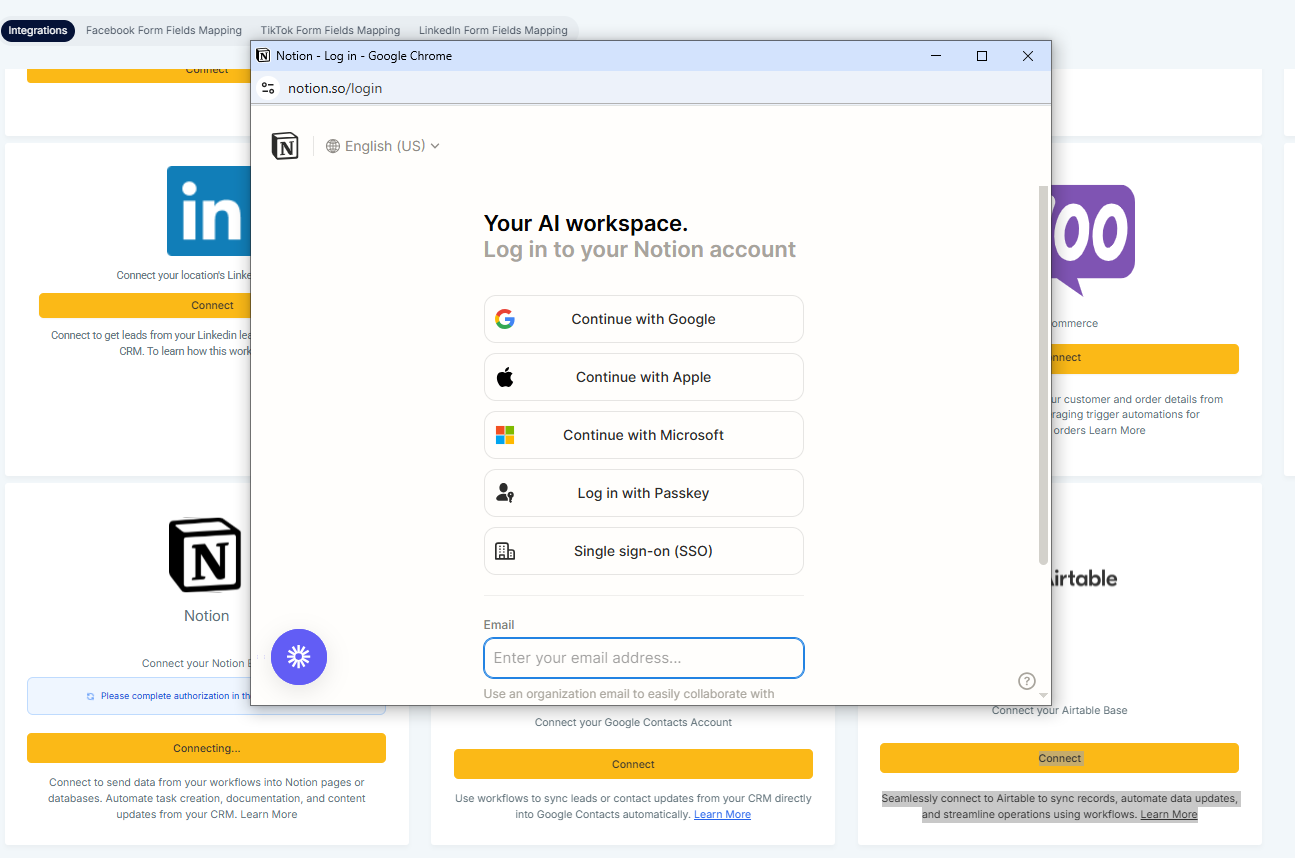
Task: Click 'Log in to your Notion account' text
Action: click(x=640, y=249)
